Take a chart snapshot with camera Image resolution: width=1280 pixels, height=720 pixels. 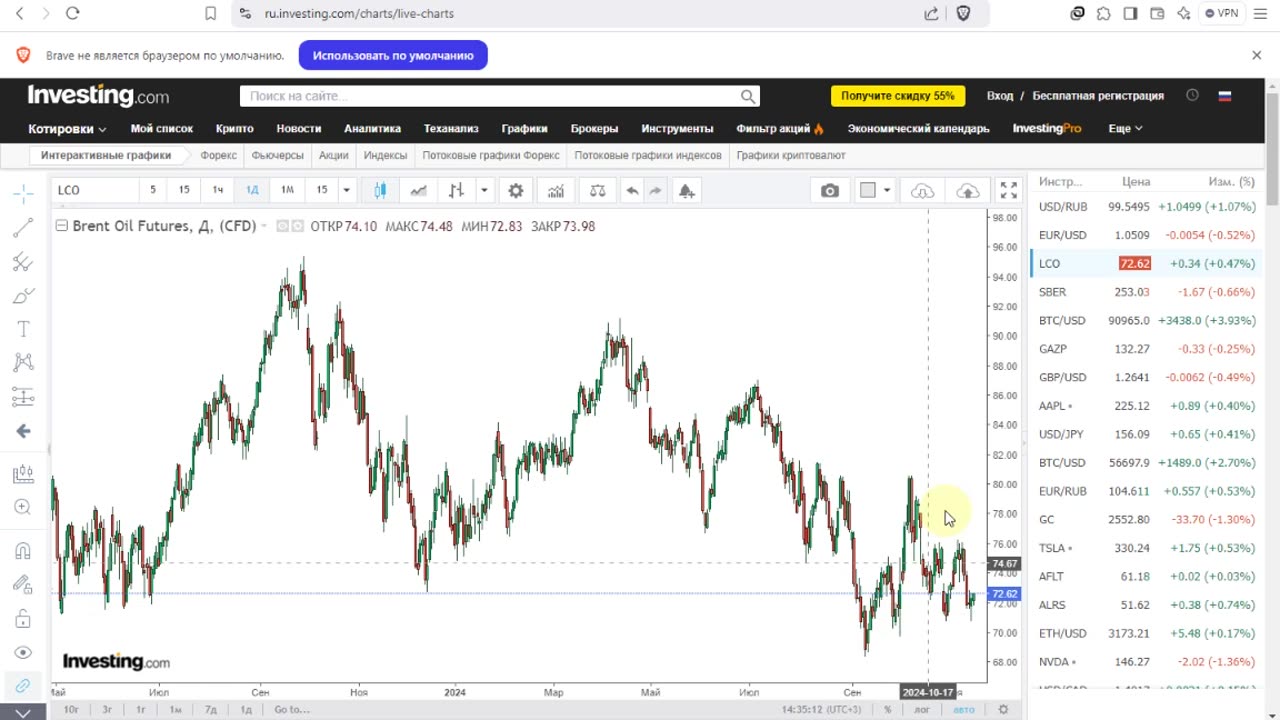830,190
